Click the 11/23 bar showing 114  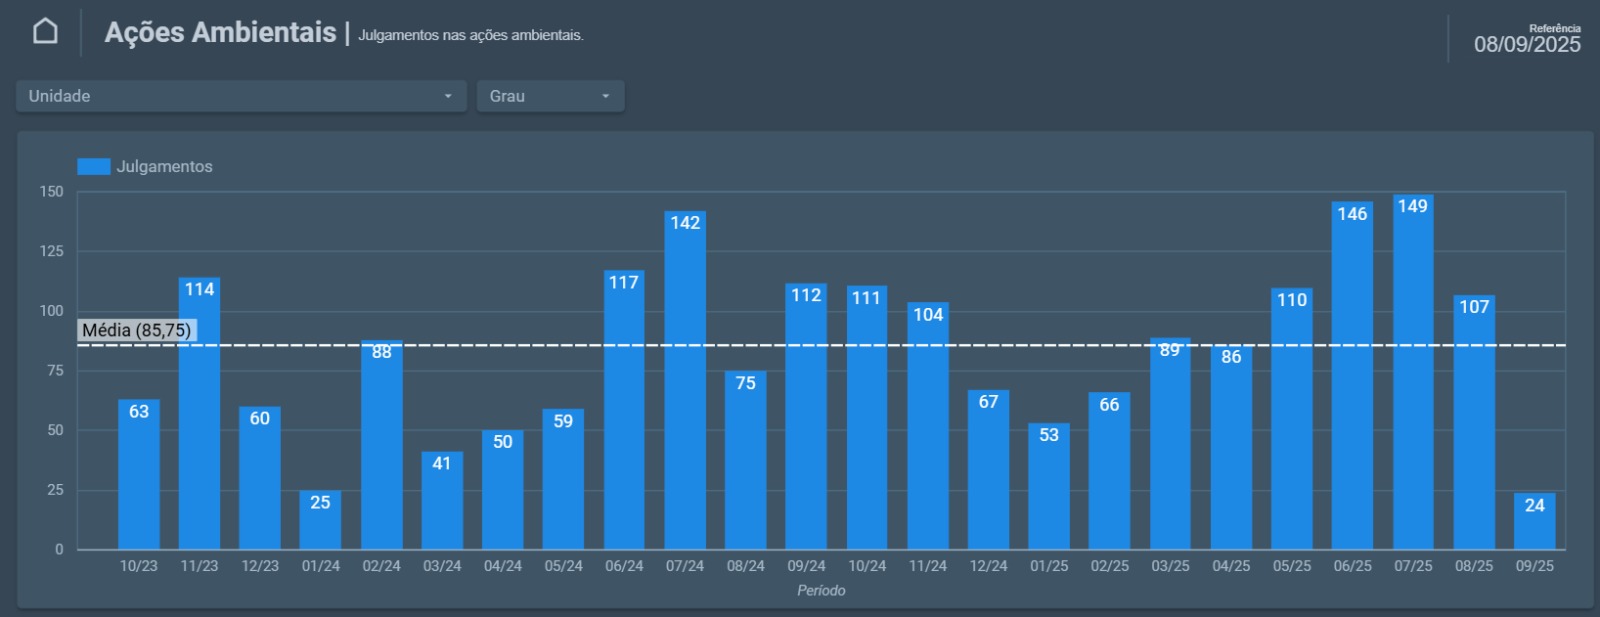click(199, 420)
